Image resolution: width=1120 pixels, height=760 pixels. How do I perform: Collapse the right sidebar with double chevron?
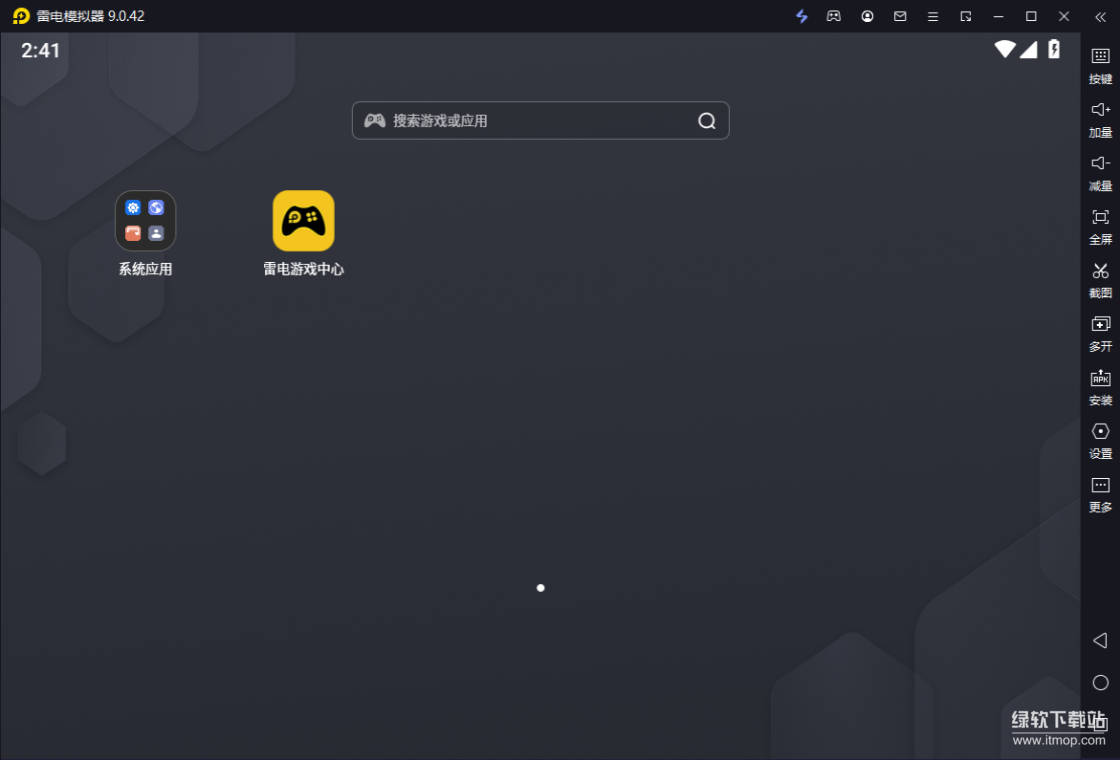click(x=1100, y=16)
